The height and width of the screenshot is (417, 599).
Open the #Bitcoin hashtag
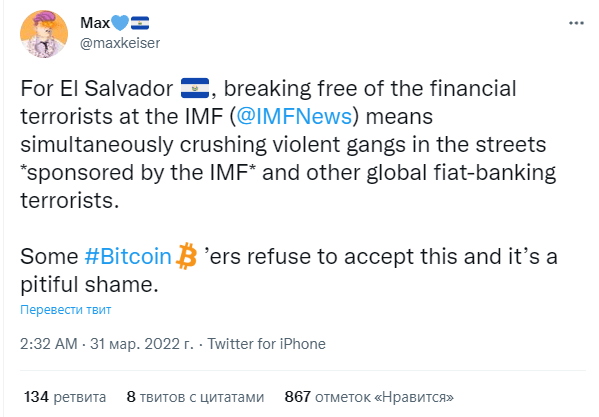click(x=128, y=256)
